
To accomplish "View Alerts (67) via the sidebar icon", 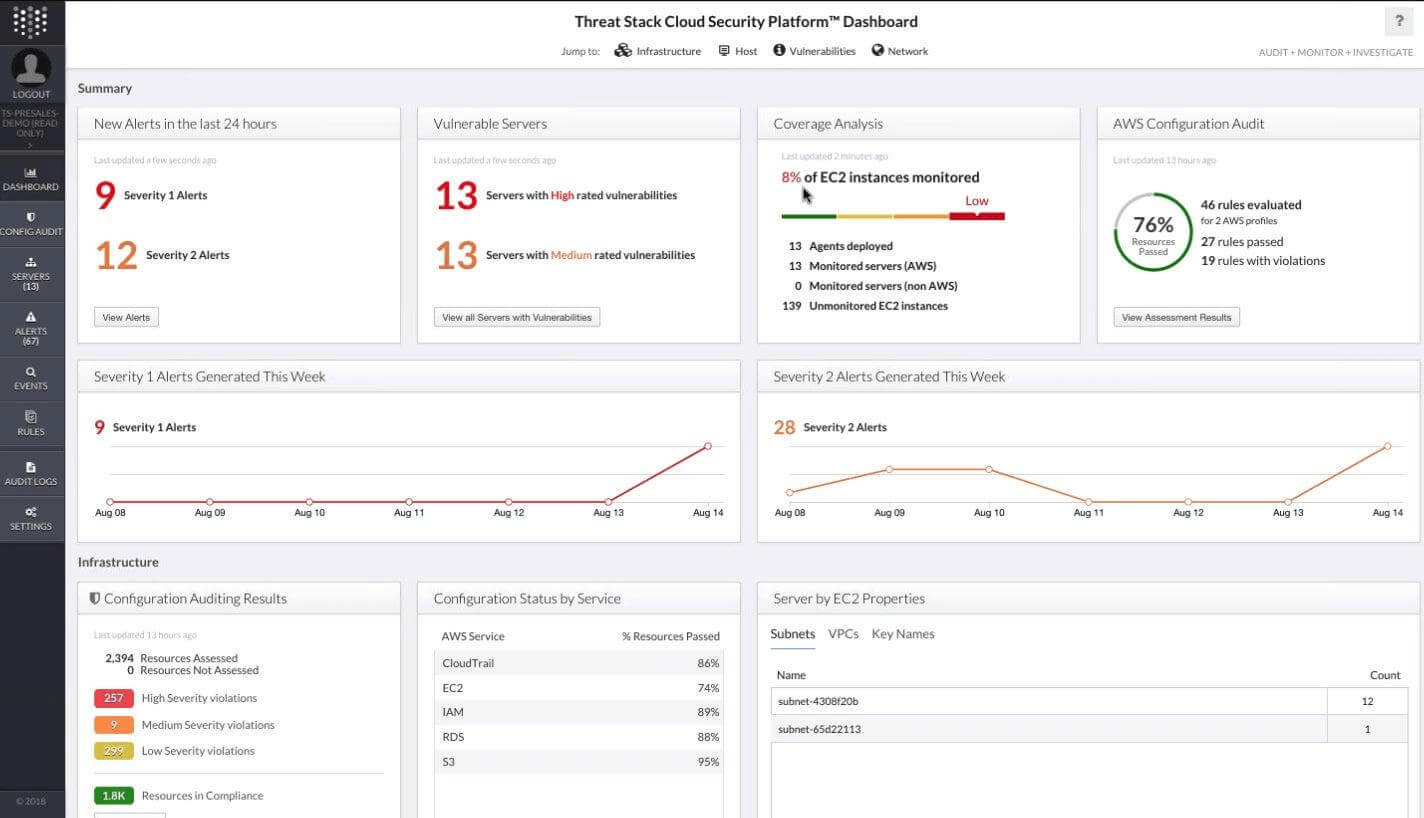I will 31,328.
